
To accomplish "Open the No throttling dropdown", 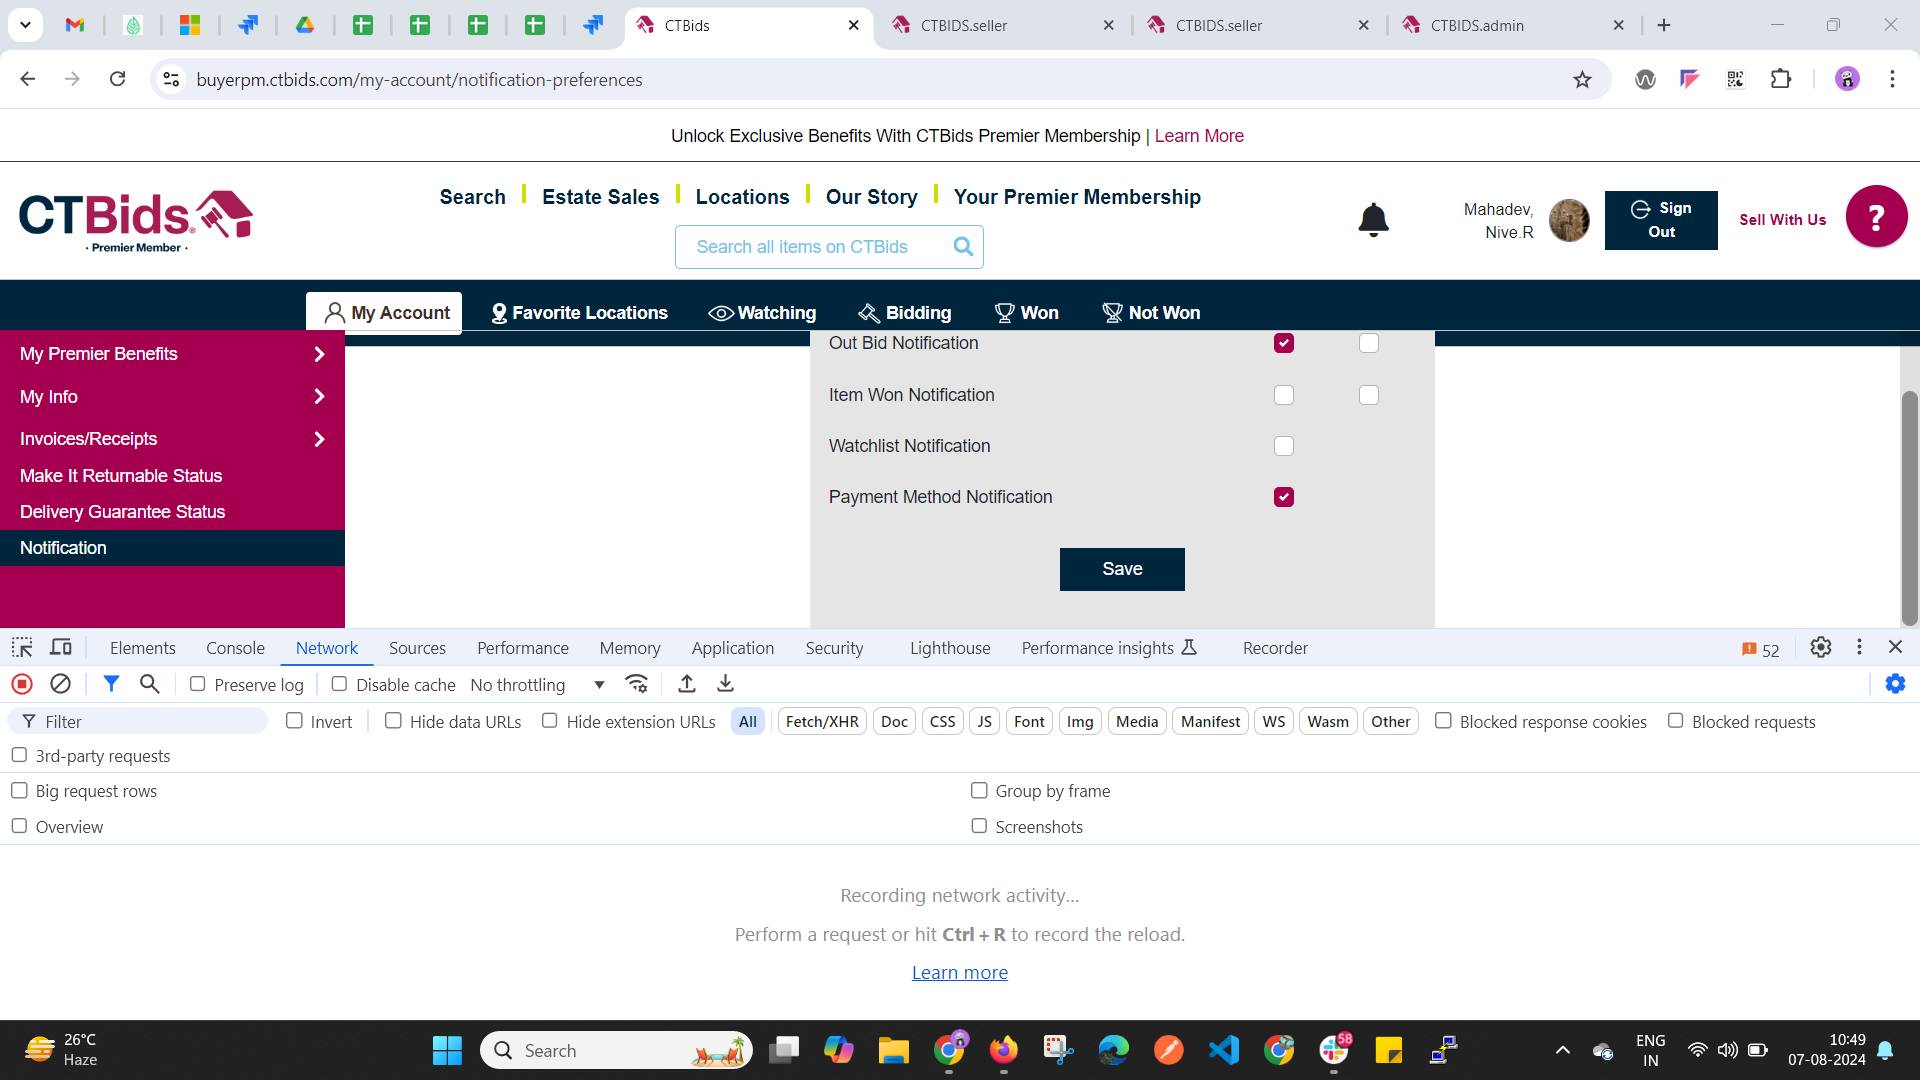I will point(537,685).
